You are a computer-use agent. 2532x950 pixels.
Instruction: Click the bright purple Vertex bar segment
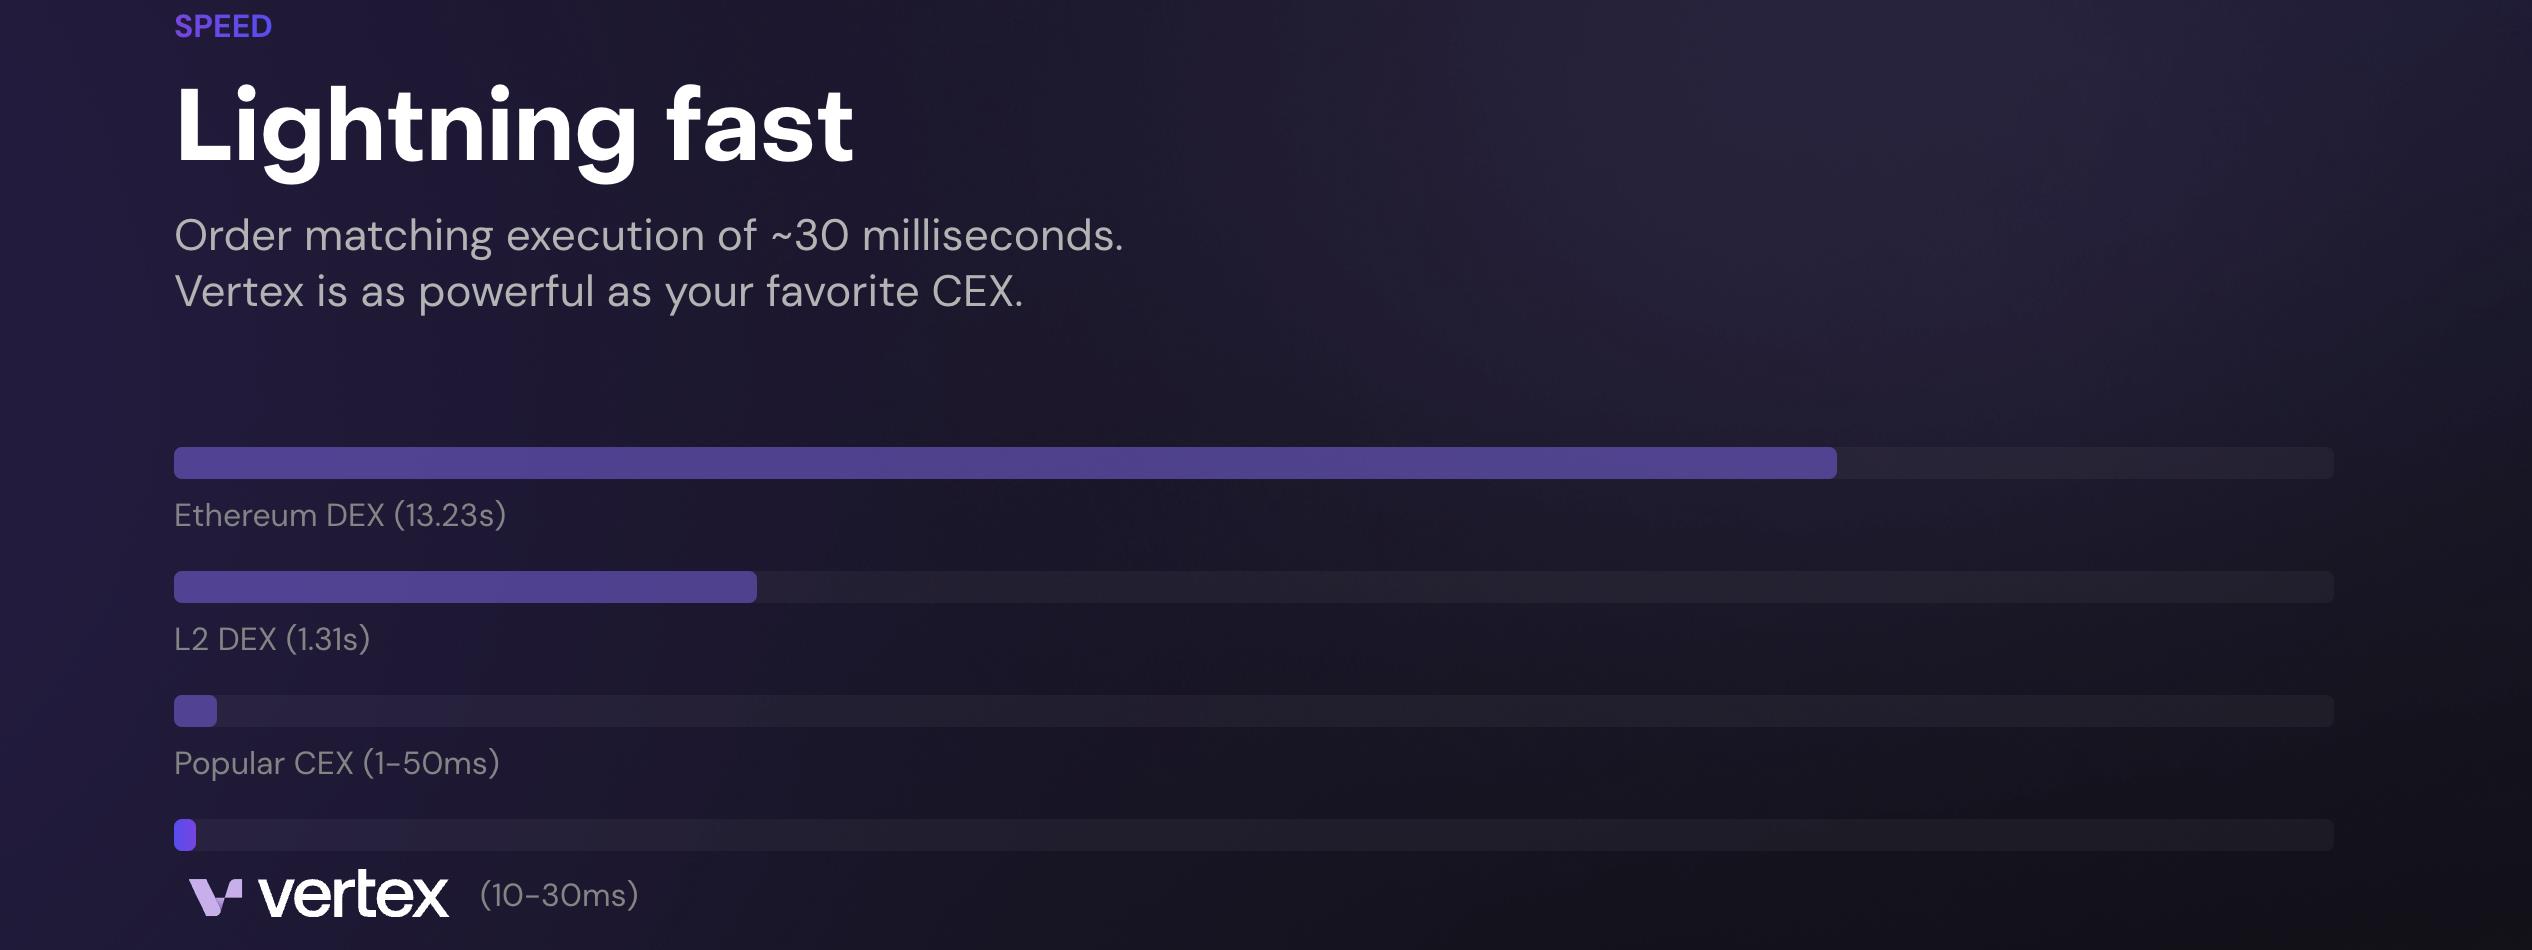coord(185,835)
